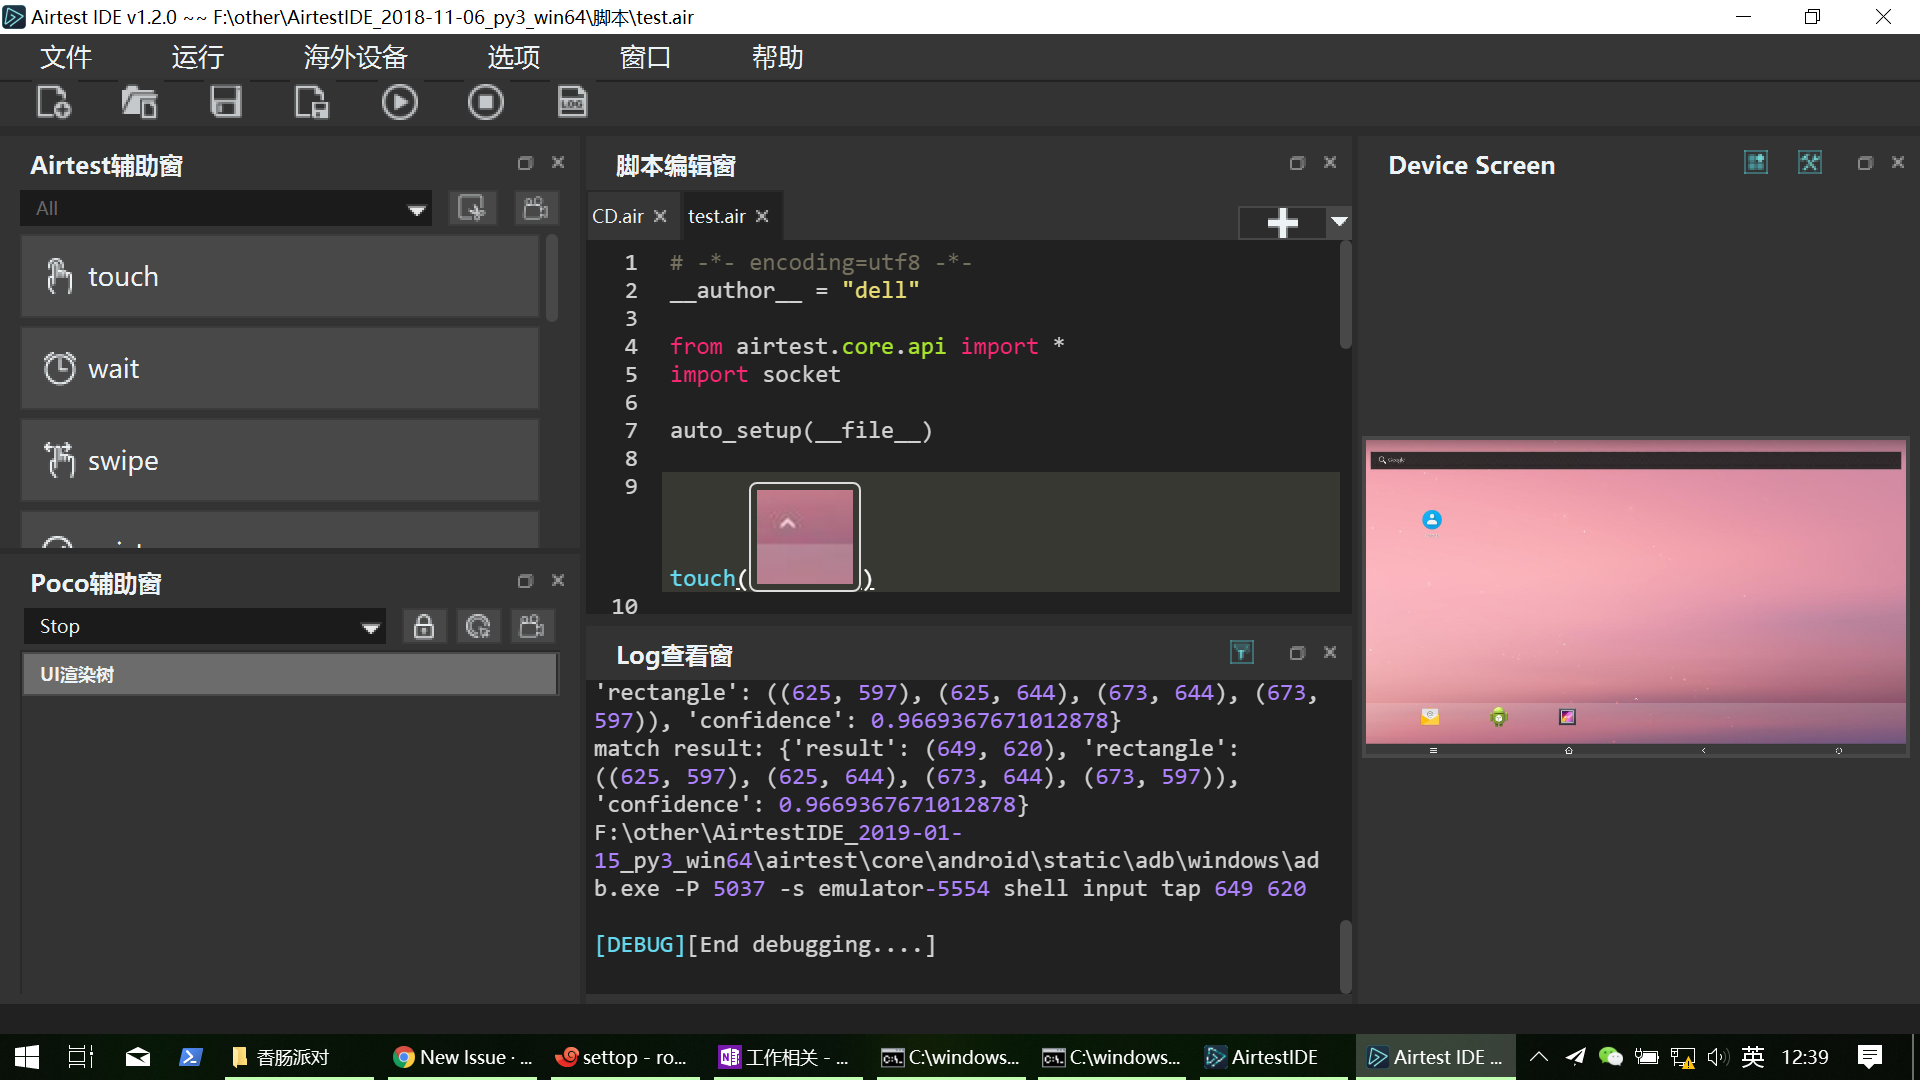This screenshot has height=1080, width=1920.
Task: Stop script execution with the Stop button
Action: (486, 102)
